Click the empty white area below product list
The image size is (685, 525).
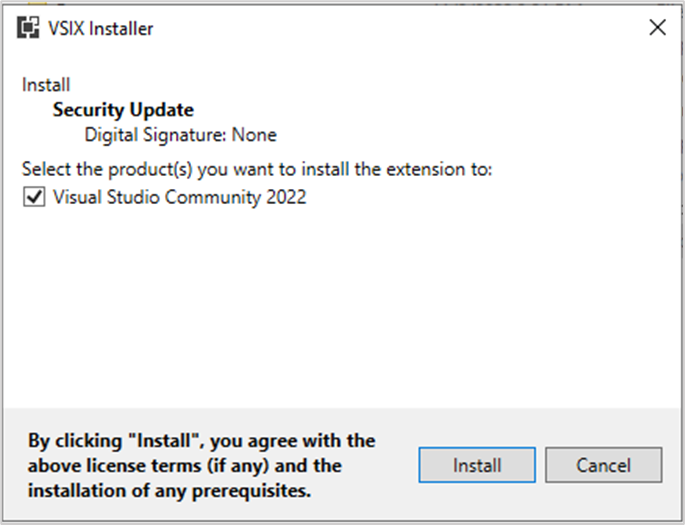tap(341, 306)
